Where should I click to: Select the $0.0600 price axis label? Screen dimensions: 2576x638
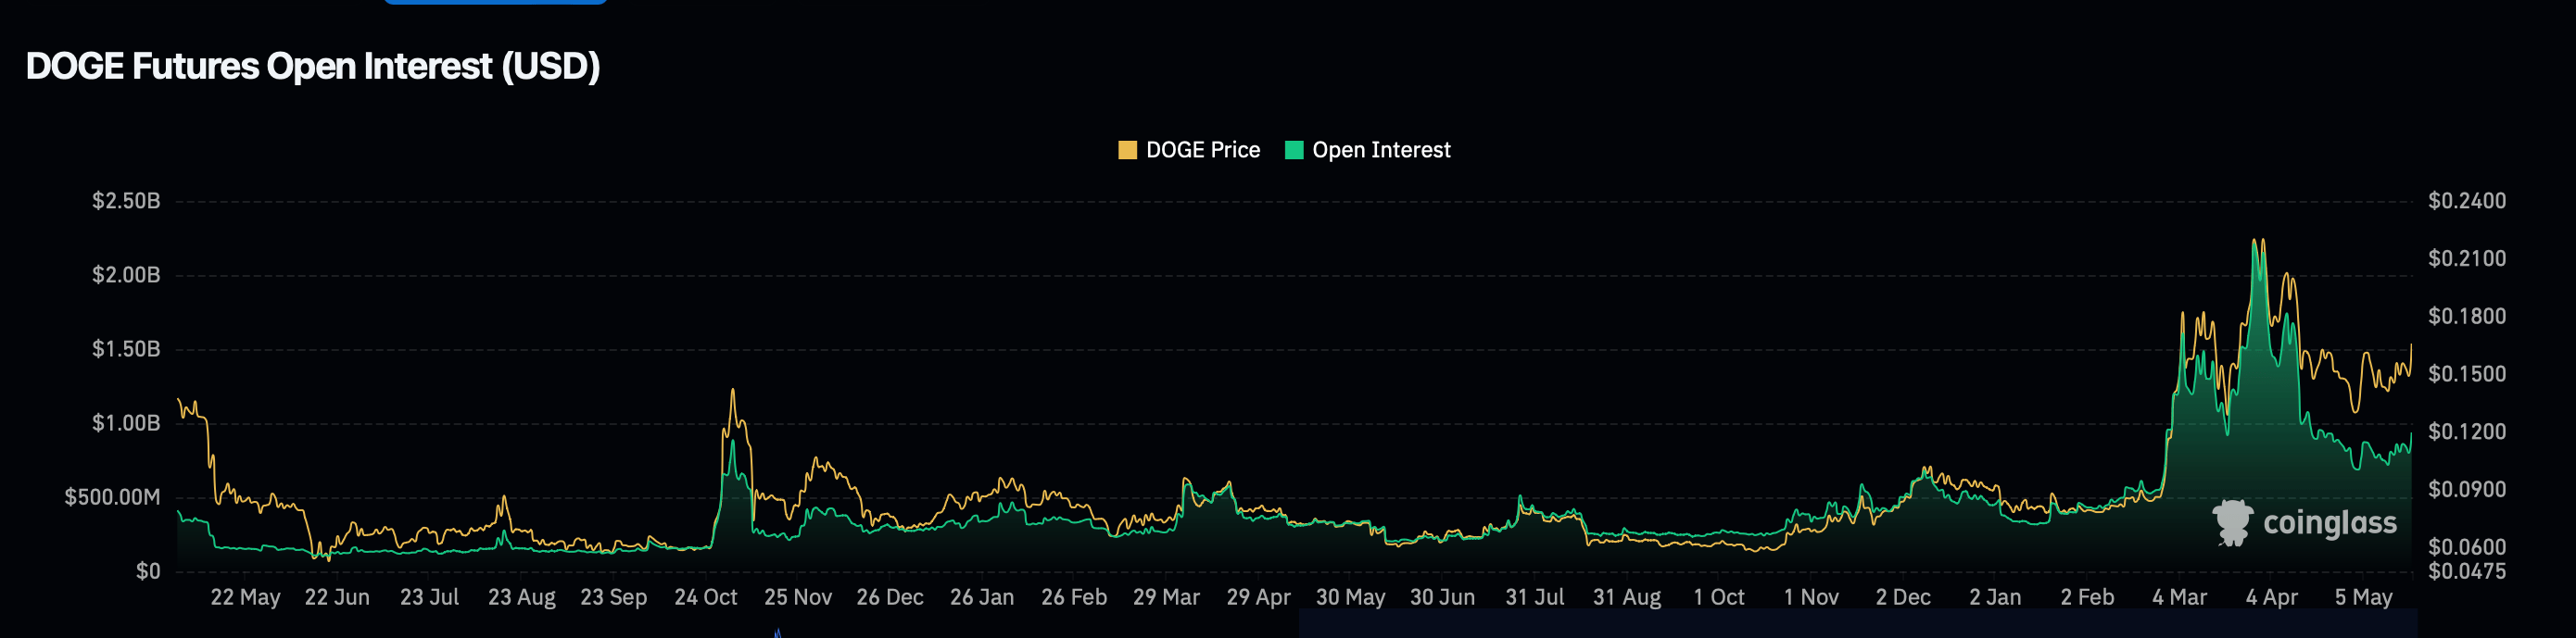pos(2467,547)
